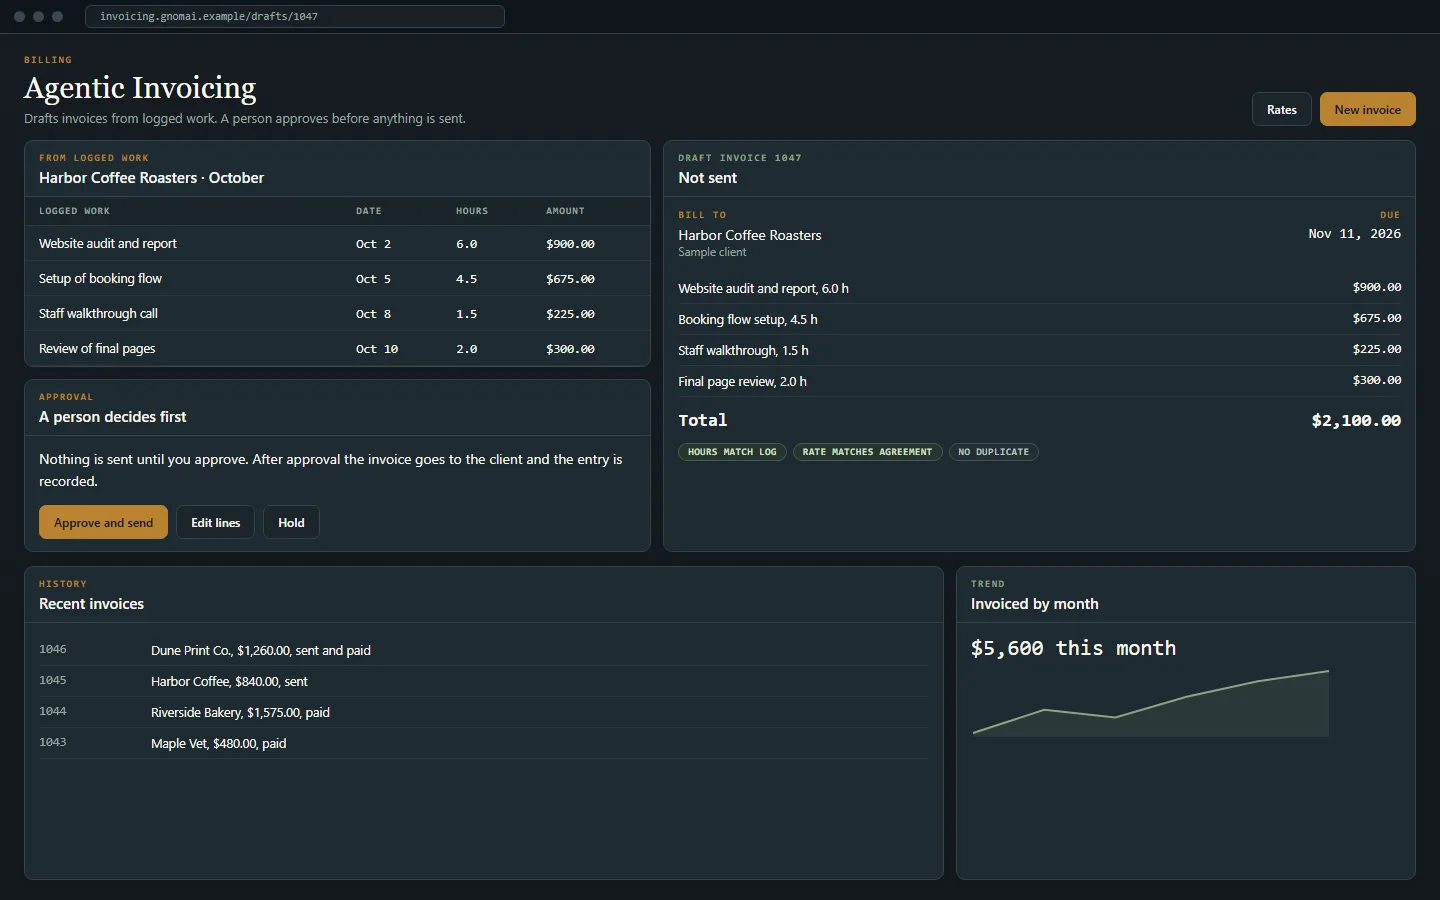Click the $900.00 amount in the draft invoice

(x=1377, y=287)
